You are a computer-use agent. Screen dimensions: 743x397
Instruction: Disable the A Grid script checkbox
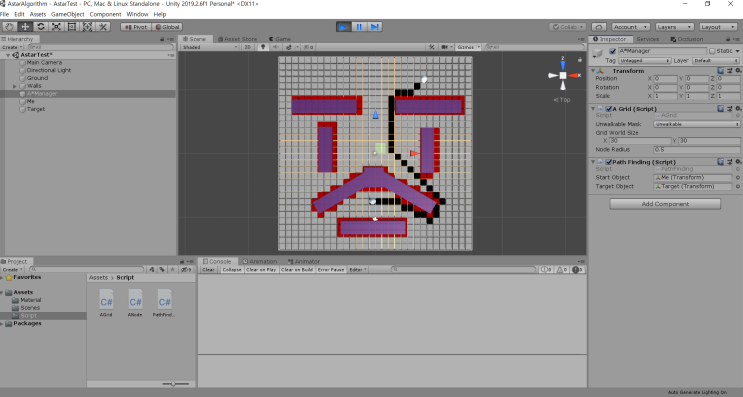609,109
